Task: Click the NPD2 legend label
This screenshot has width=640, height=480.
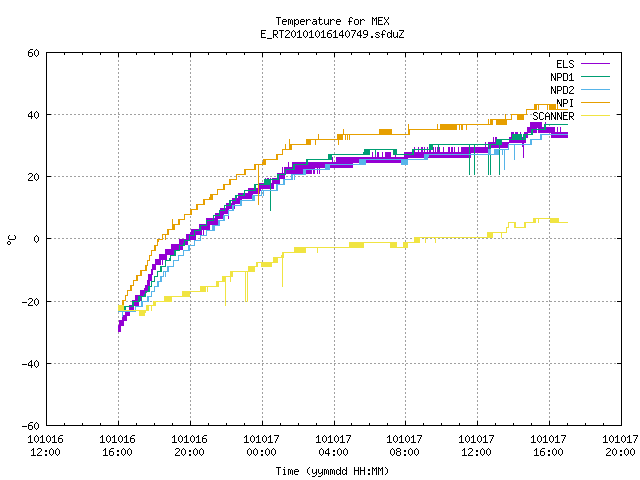Action: coord(562,90)
